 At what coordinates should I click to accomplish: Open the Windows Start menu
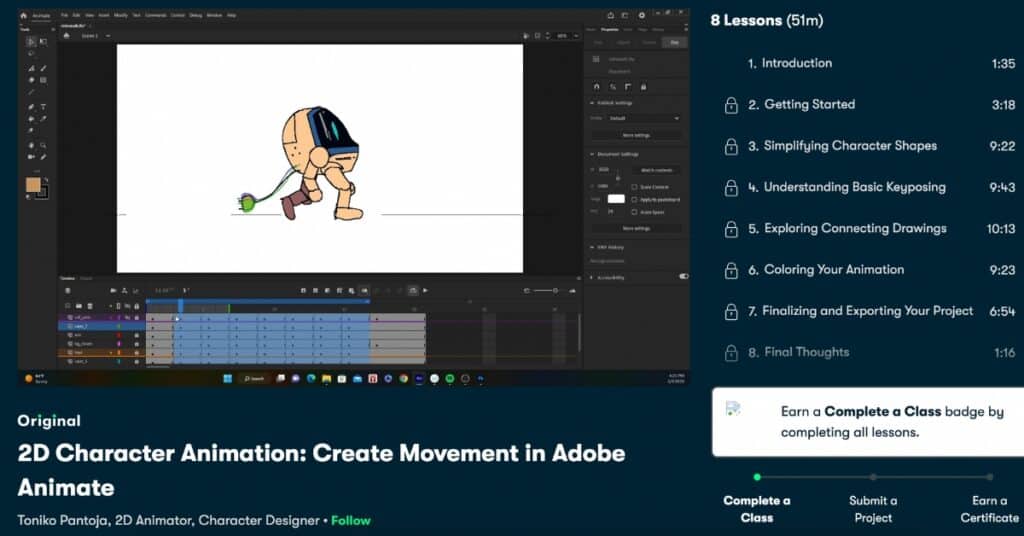[226, 378]
